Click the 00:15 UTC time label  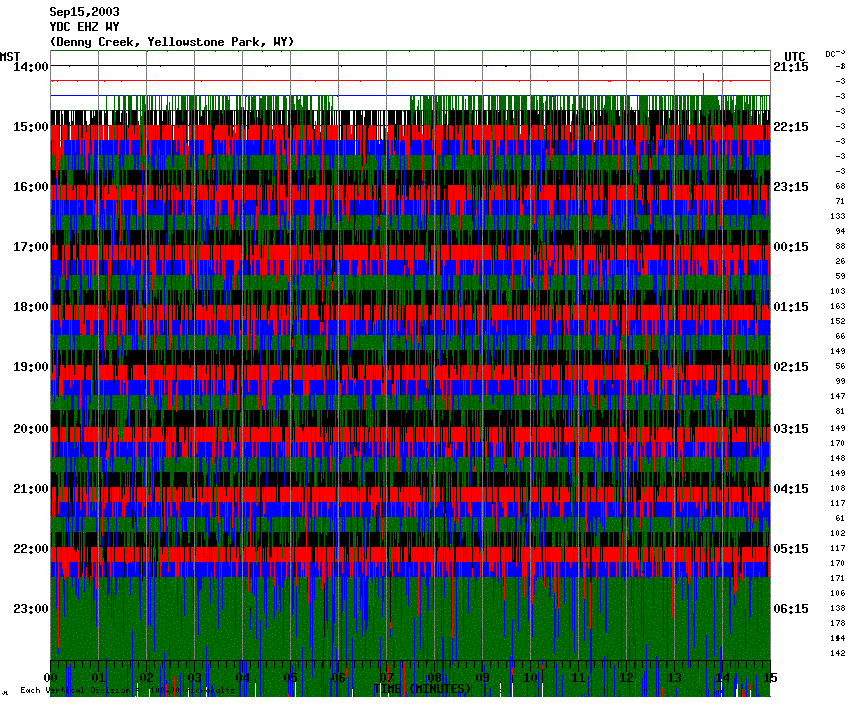pyautogui.click(x=791, y=247)
